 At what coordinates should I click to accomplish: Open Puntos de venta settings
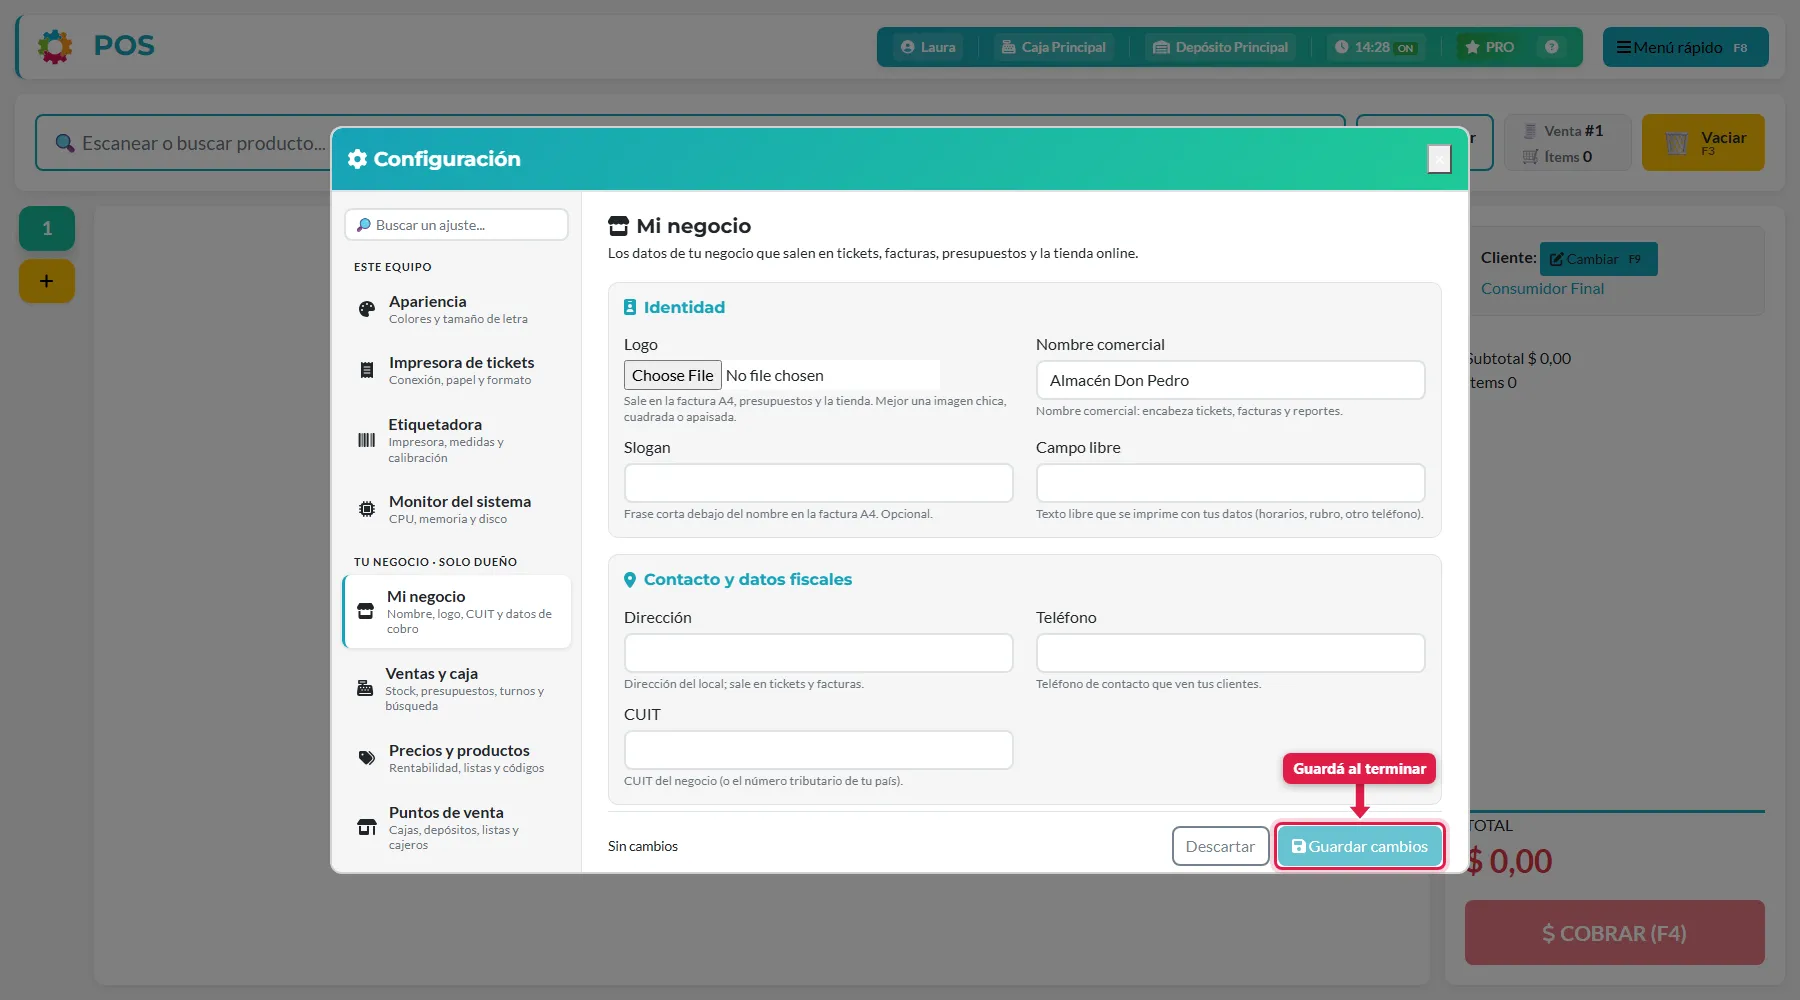(457, 828)
